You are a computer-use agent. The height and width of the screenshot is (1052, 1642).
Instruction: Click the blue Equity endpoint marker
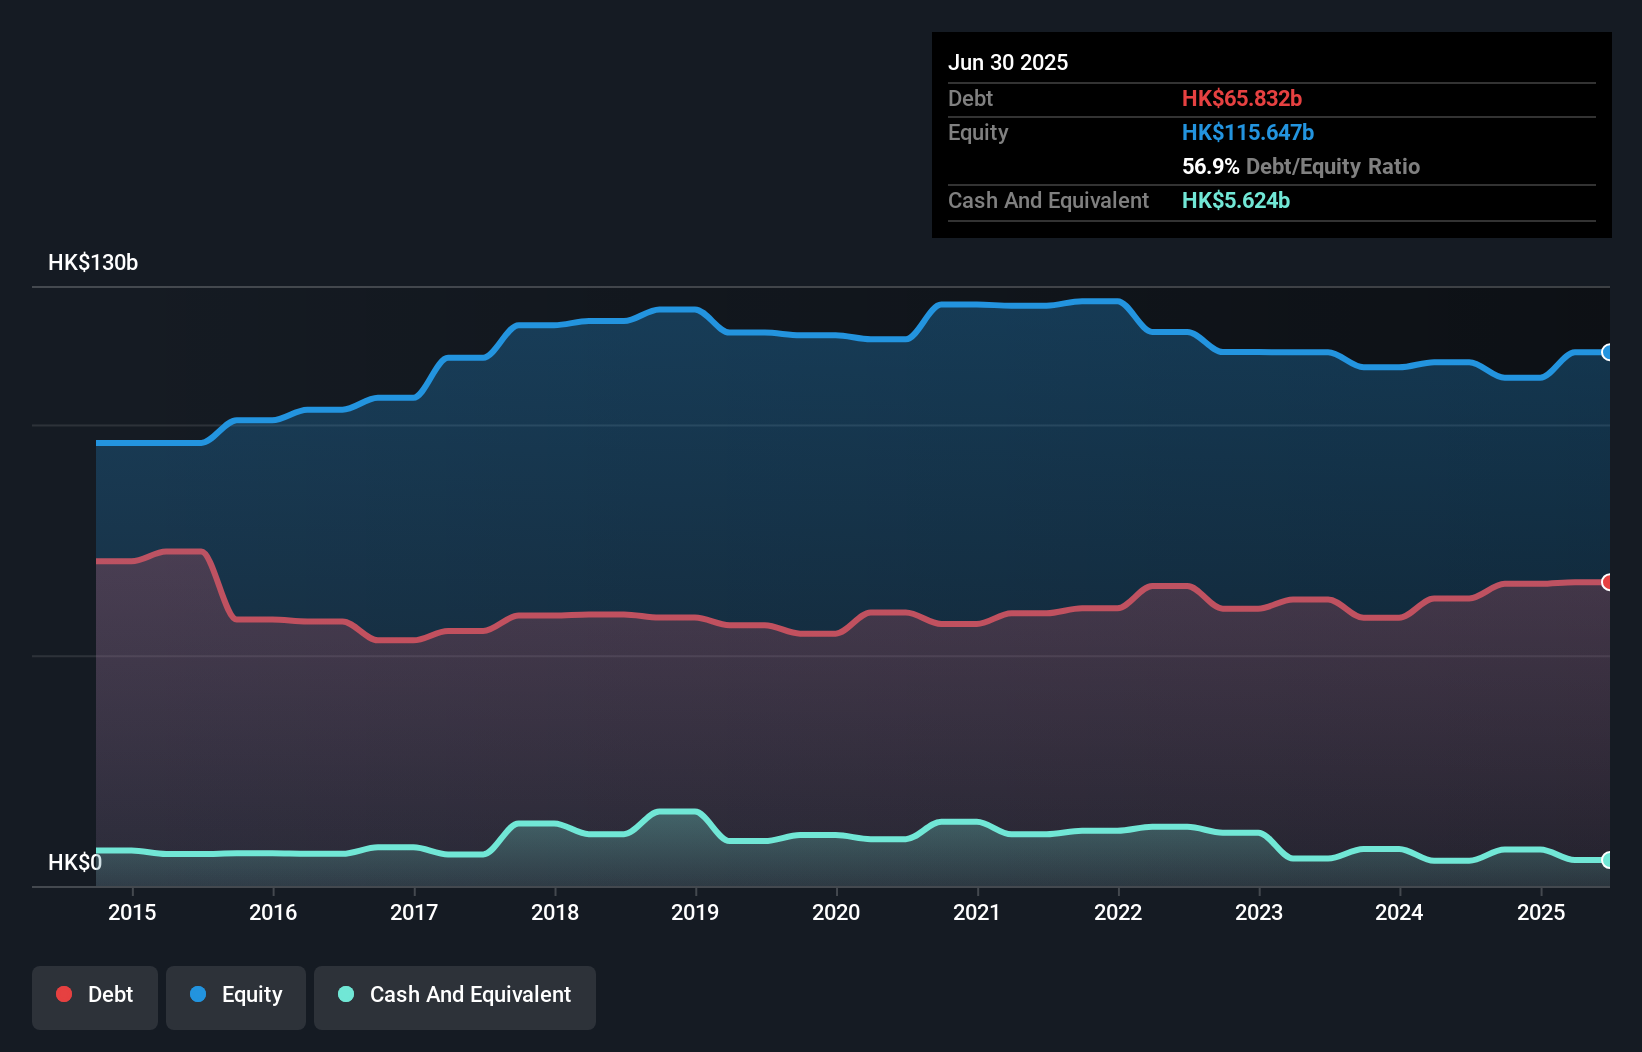point(1607,352)
